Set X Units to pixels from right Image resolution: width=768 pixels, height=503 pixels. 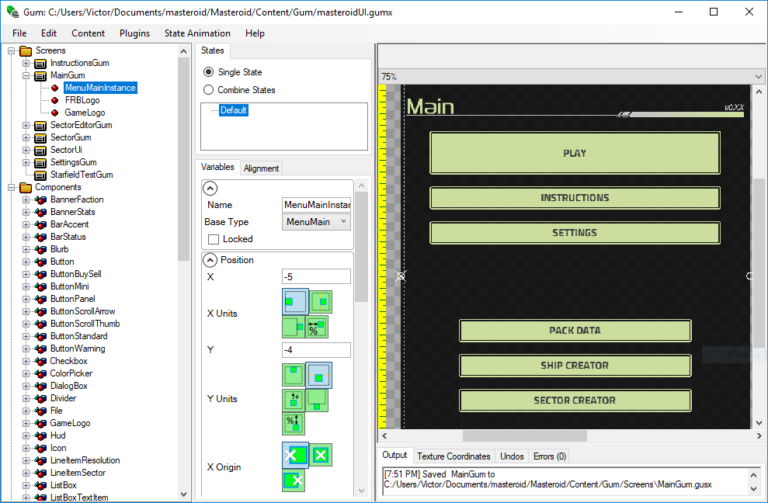tap(295, 327)
